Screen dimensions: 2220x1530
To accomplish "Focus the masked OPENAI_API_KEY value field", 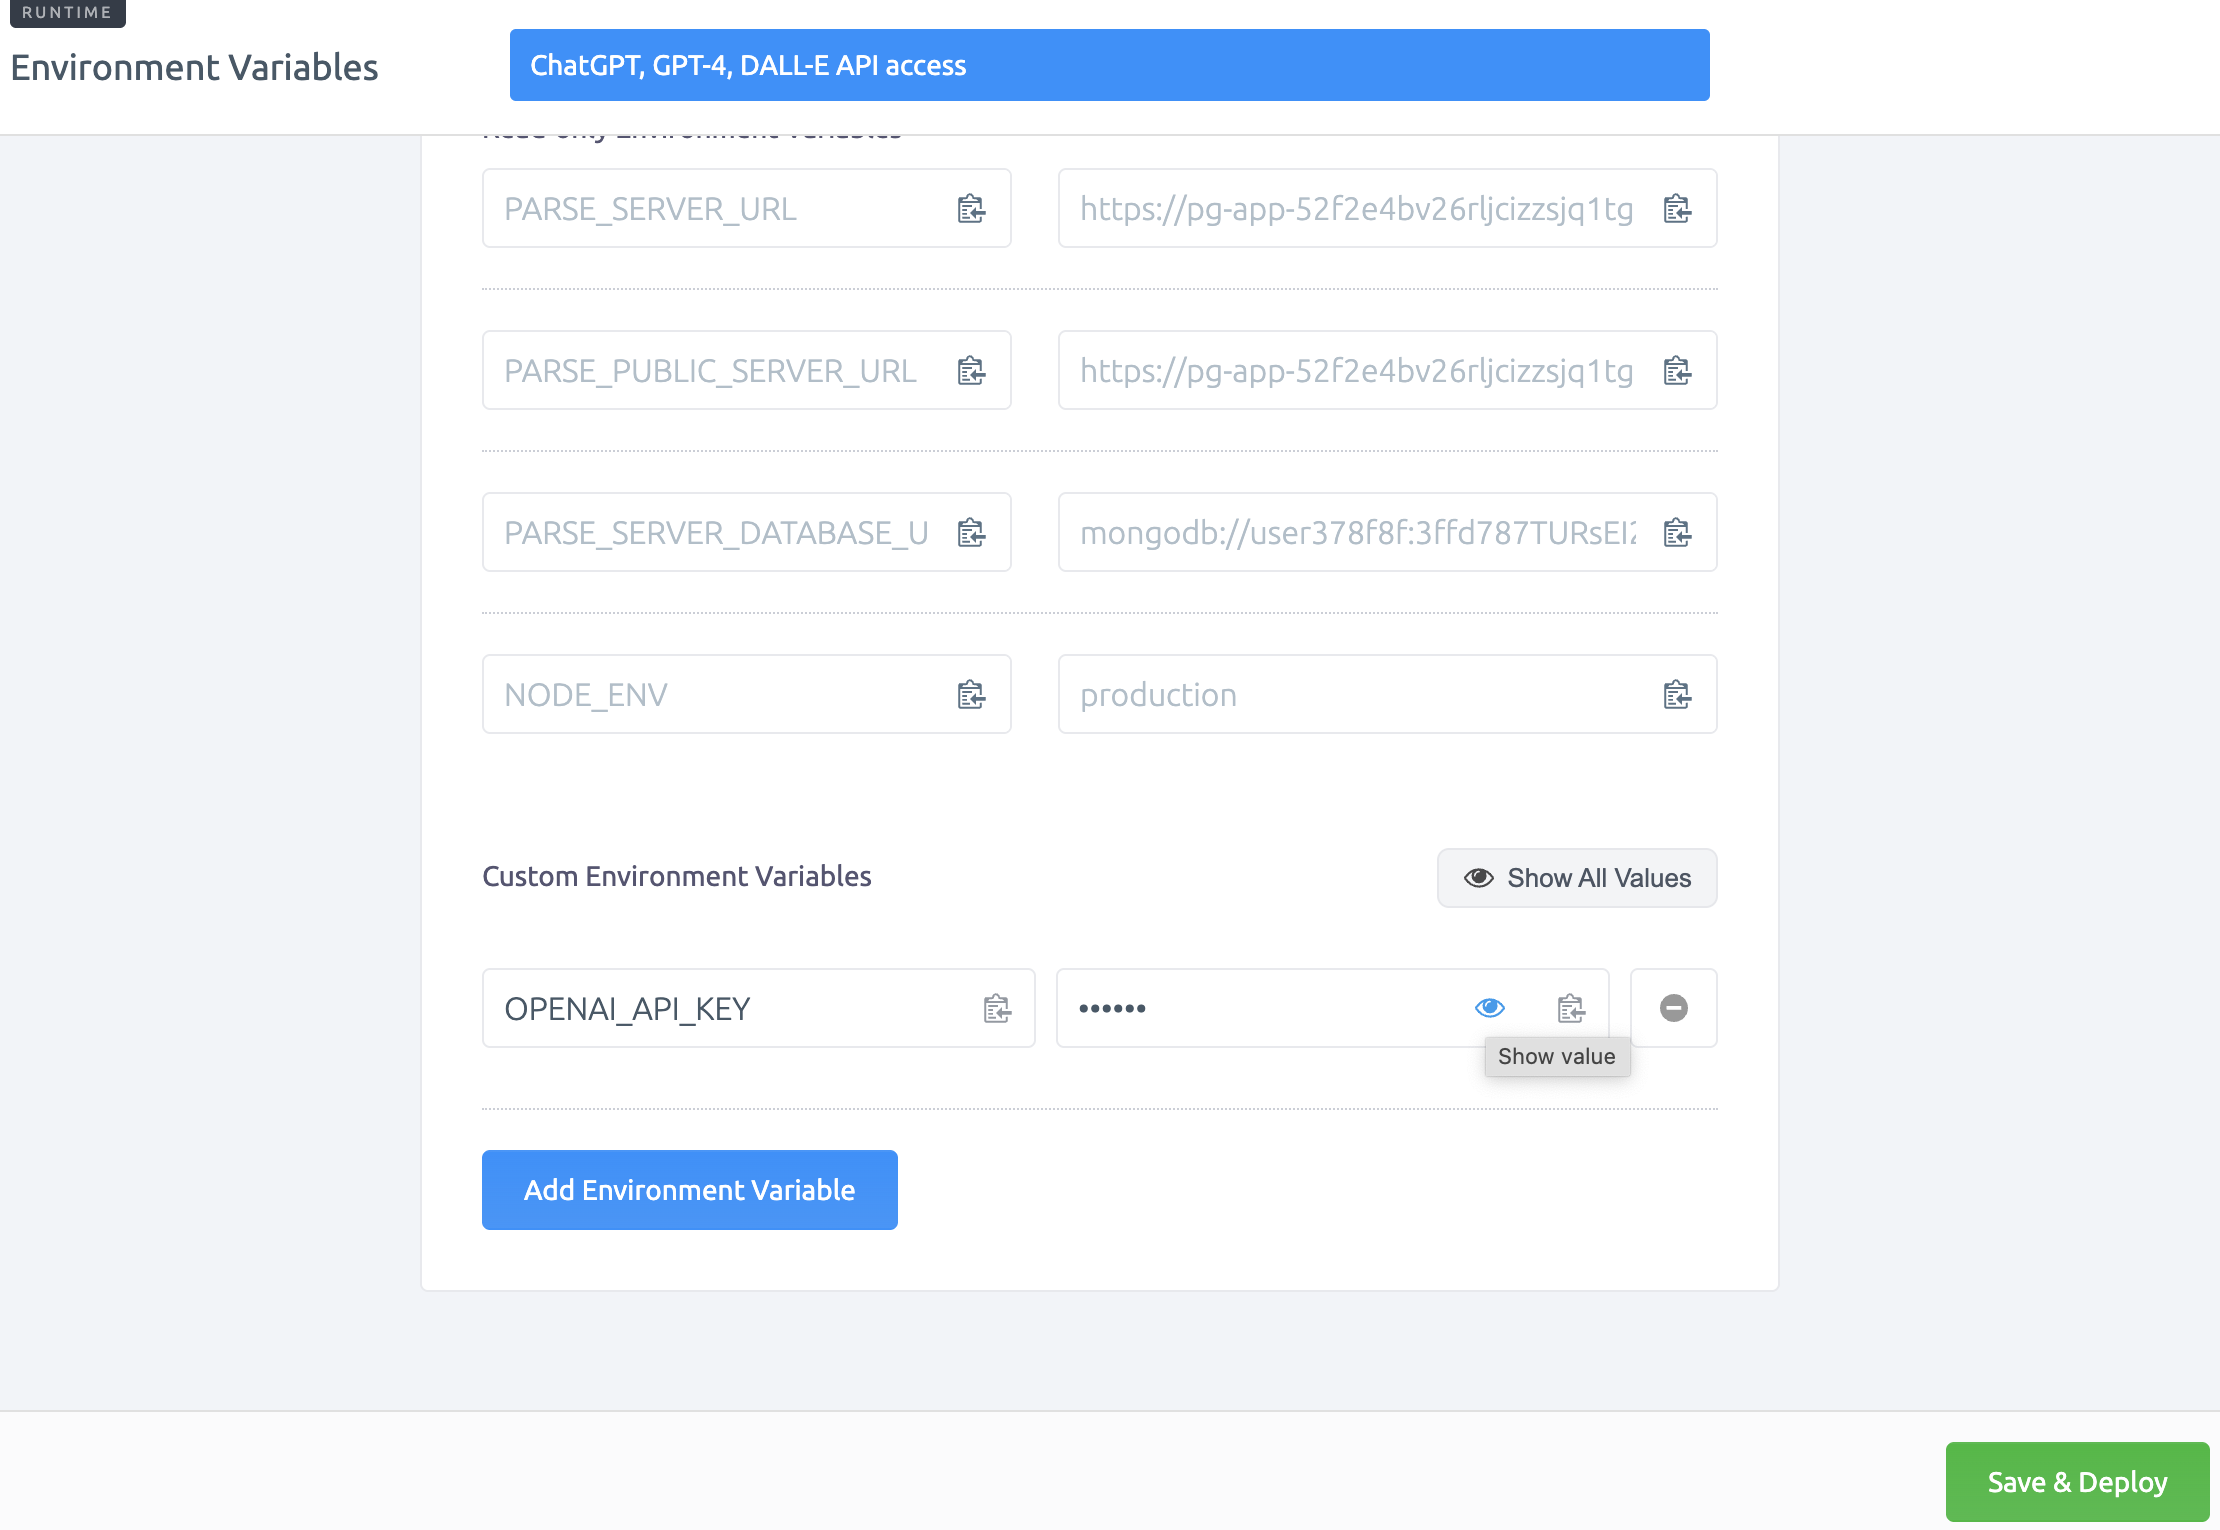I will (x=1260, y=1009).
